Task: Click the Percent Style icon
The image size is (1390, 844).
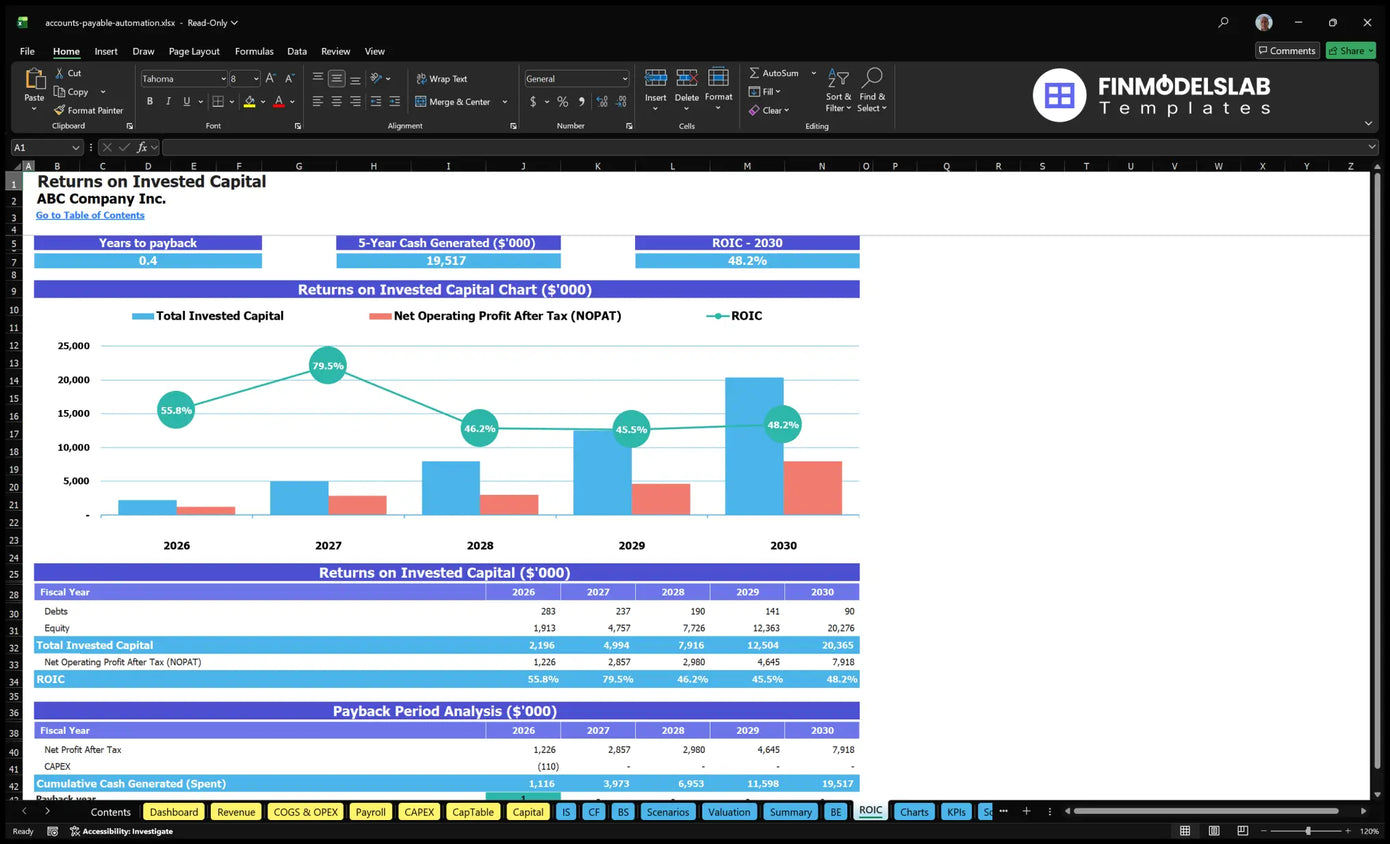Action: click(562, 102)
